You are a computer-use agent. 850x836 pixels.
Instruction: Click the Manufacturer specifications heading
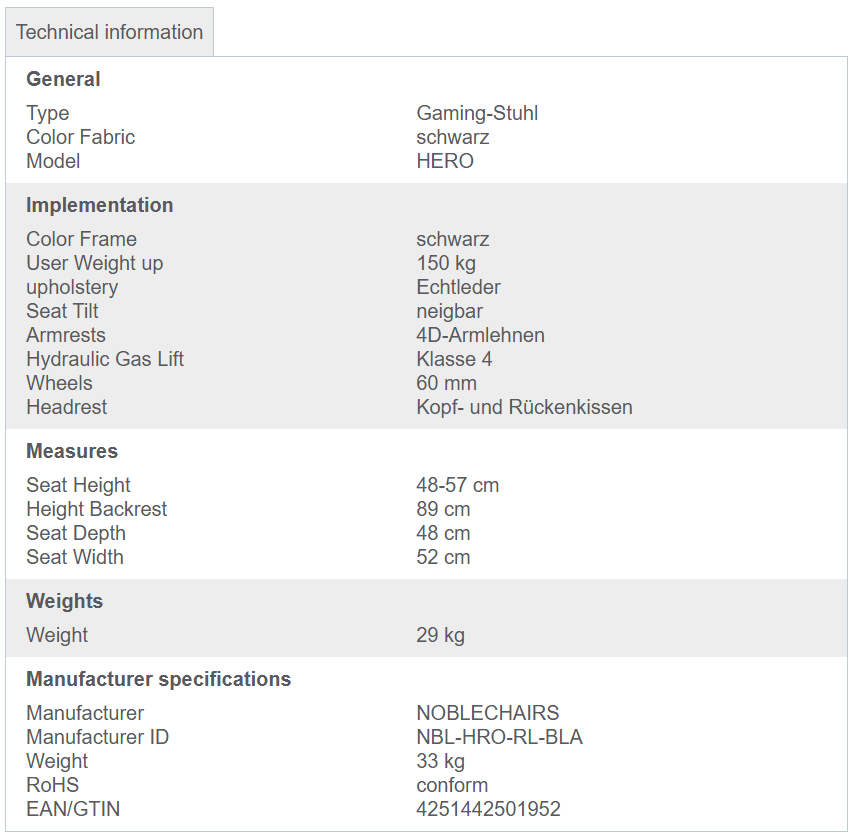click(x=159, y=679)
